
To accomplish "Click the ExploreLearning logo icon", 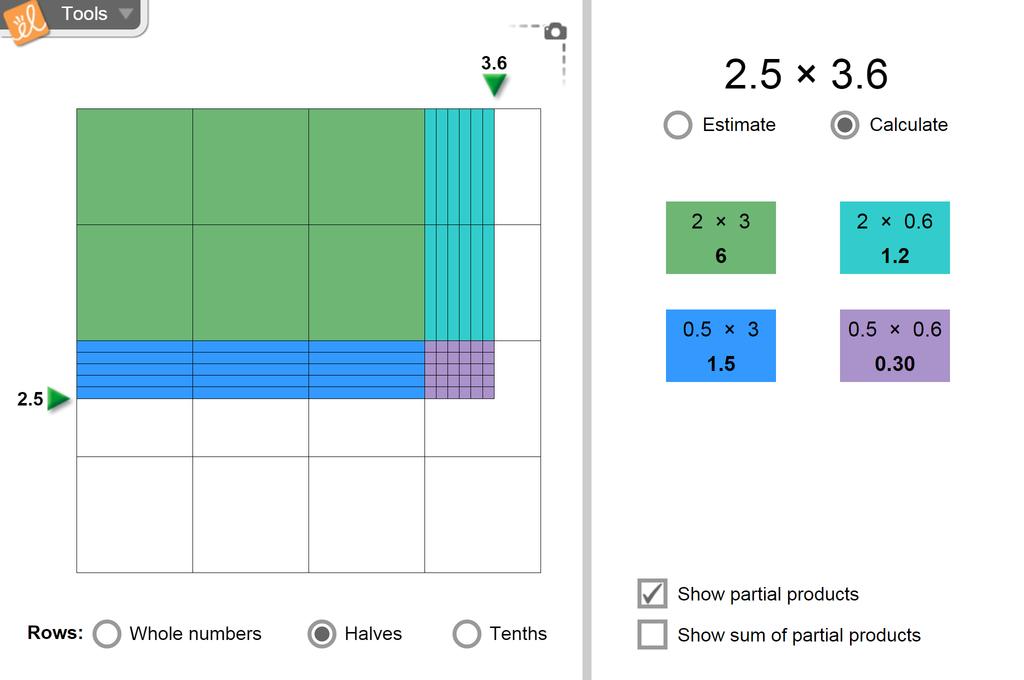I will click(27, 21).
